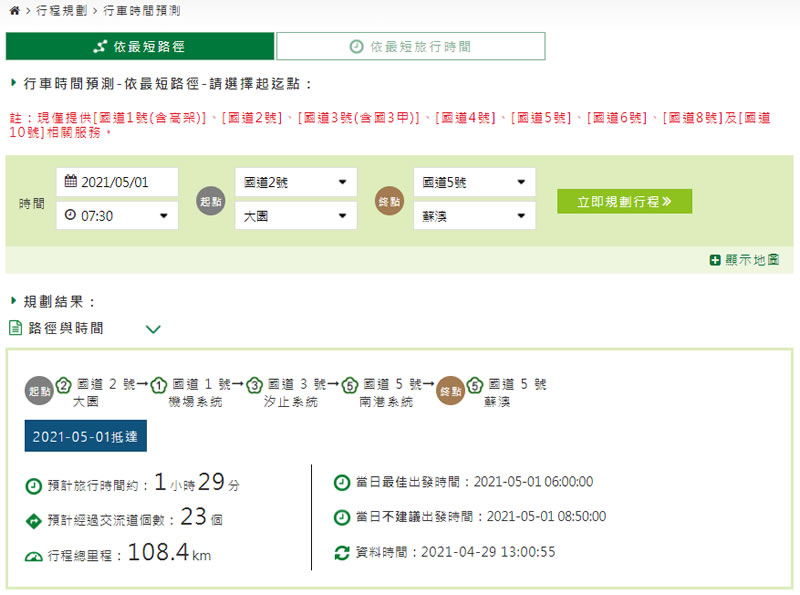
Task: Click 起點 marker in route result
Action: tap(39, 391)
